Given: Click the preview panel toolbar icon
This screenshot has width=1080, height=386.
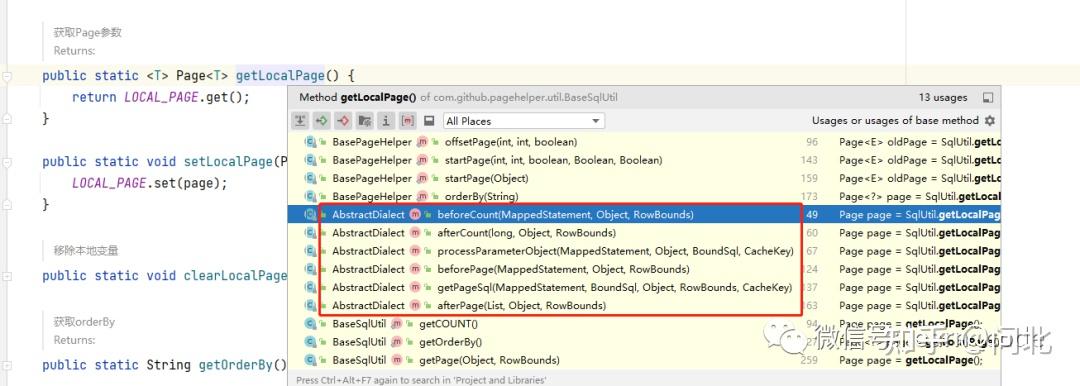Looking at the screenshot, I should [429, 121].
